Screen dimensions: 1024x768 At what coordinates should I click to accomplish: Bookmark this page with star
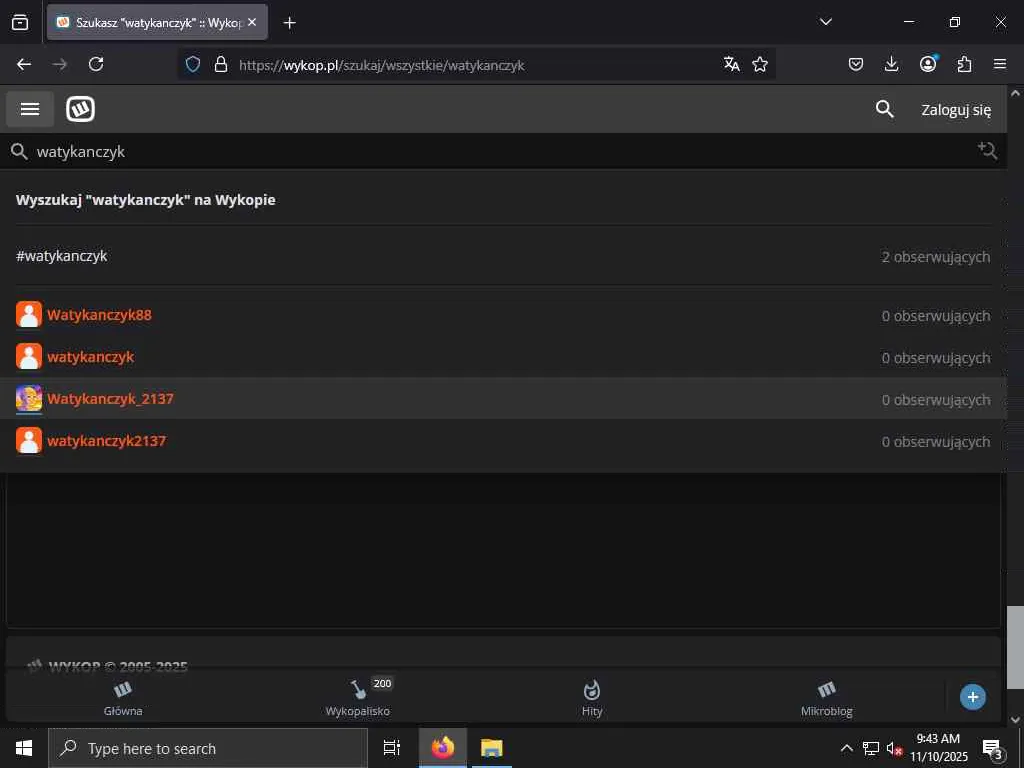(760, 64)
